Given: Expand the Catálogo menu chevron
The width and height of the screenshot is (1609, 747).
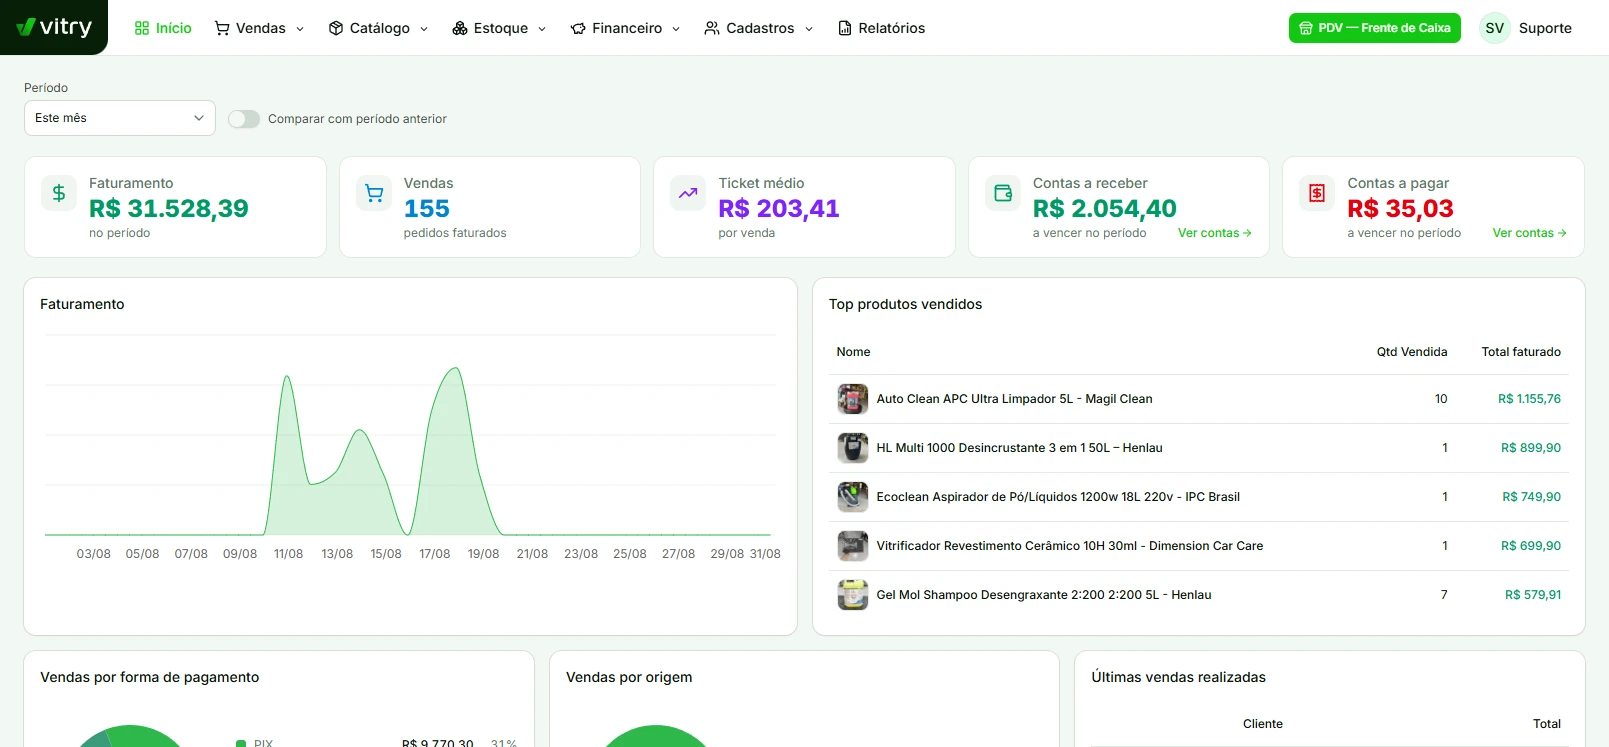Looking at the screenshot, I should [424, 29].
